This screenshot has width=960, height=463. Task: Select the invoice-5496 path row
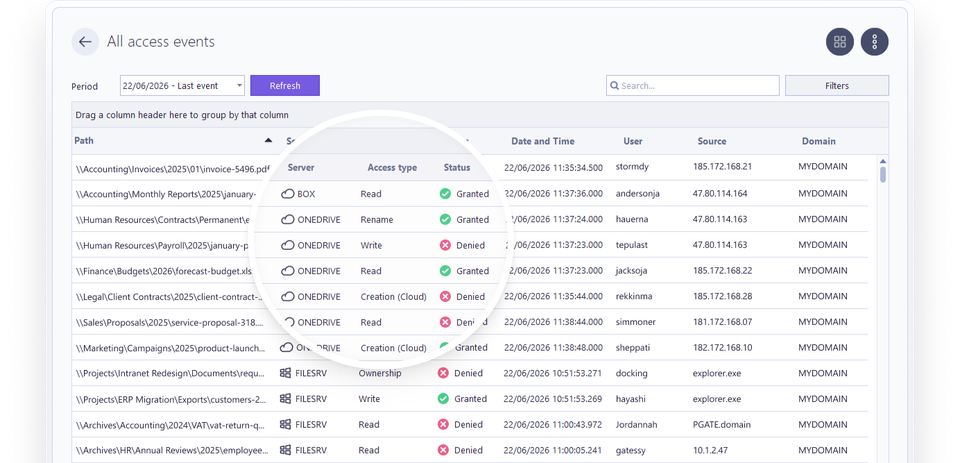click(173, 168)
